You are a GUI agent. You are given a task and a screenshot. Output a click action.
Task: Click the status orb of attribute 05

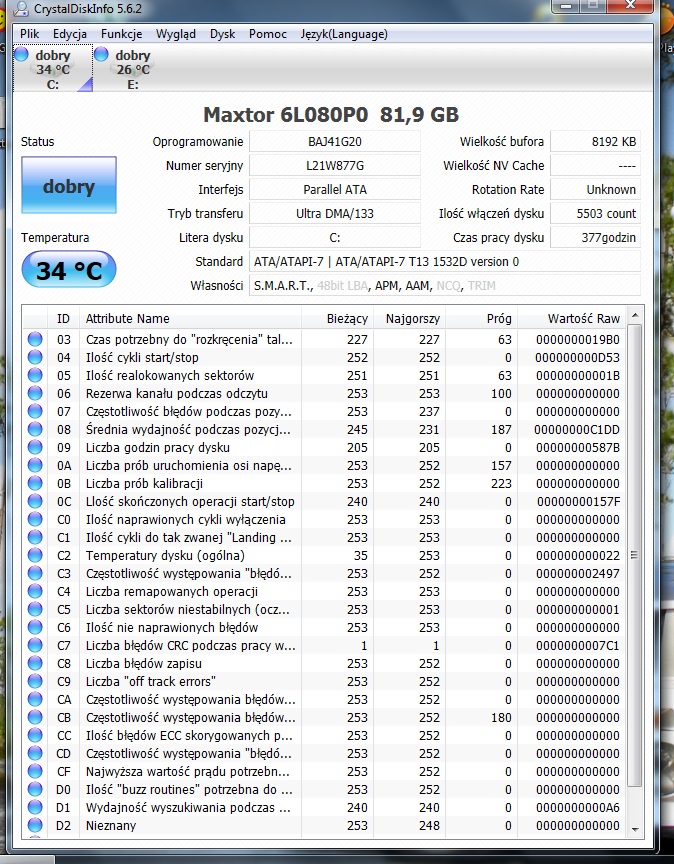pyautogui.click(x=35, y=375)
